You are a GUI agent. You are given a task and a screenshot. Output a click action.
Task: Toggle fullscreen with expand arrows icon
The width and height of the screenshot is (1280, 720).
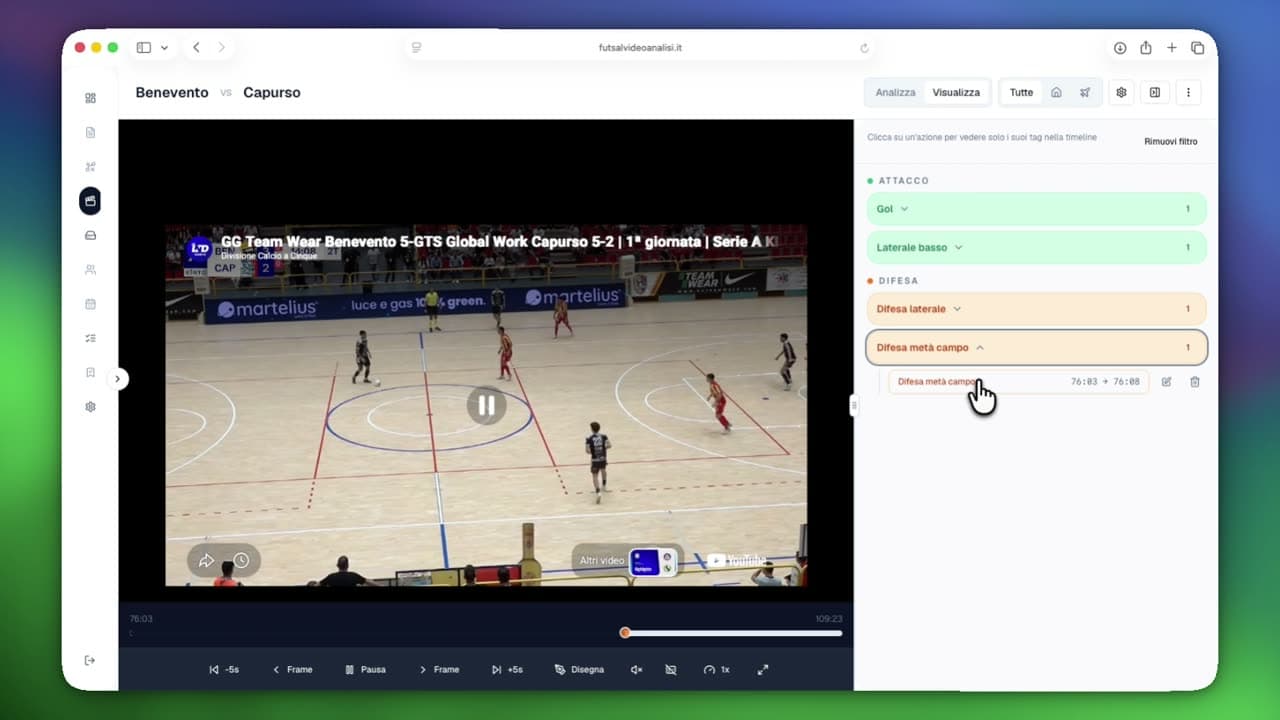tap(763, 670)
